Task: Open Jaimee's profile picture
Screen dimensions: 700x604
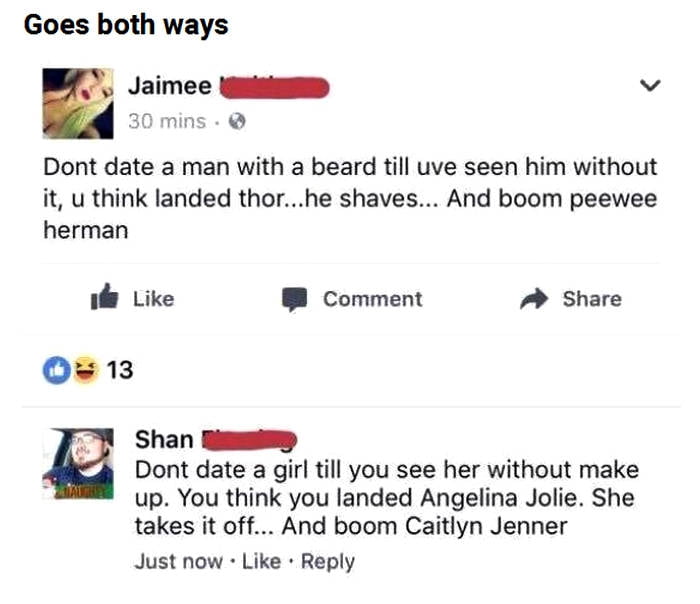Action: coord(78,104)
